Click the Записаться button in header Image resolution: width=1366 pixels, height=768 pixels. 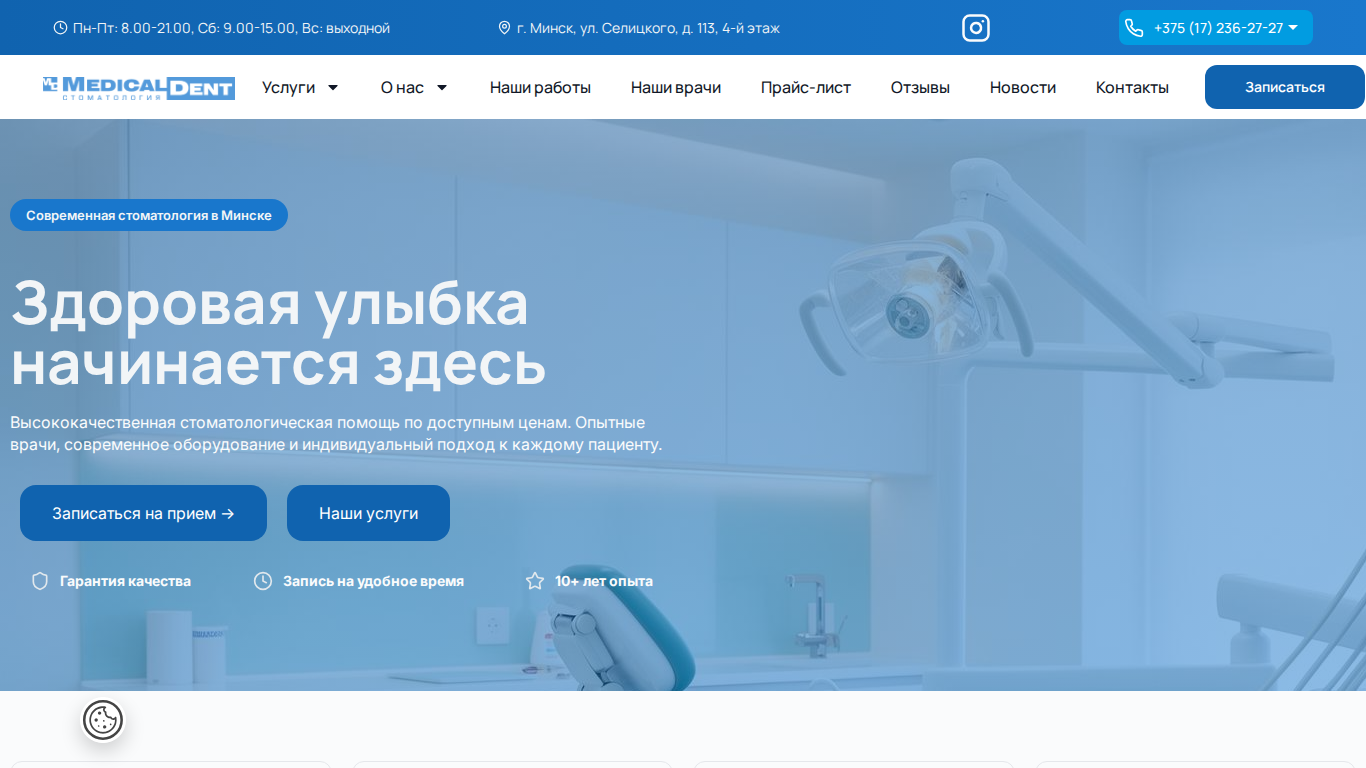[1285, 87]
